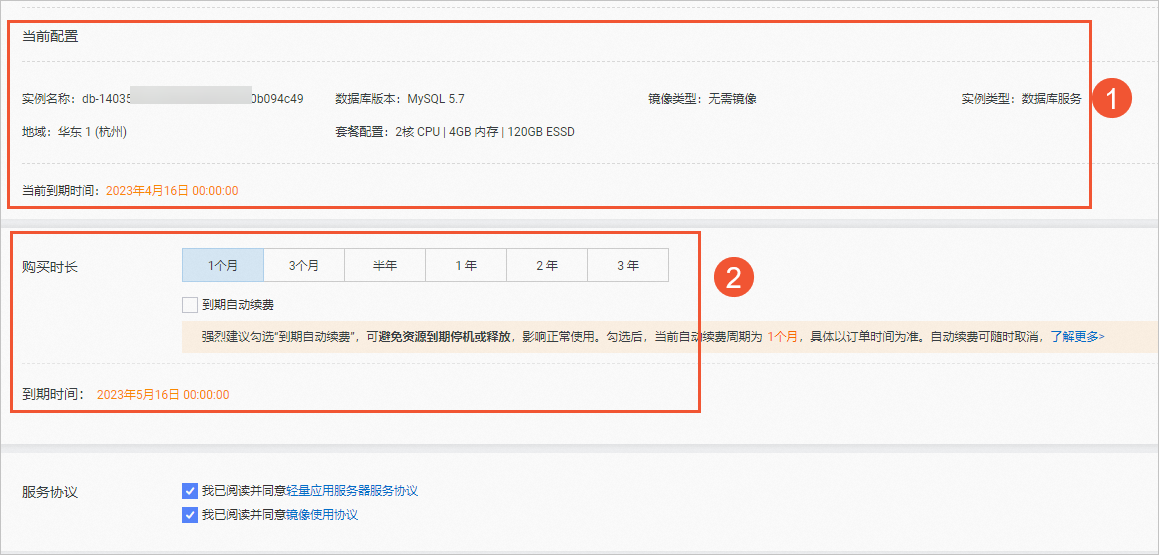Uncheck the 轻量应用服务器服务协议 agreement checkbox
The image size is (1159, 555).
[190, 491]
